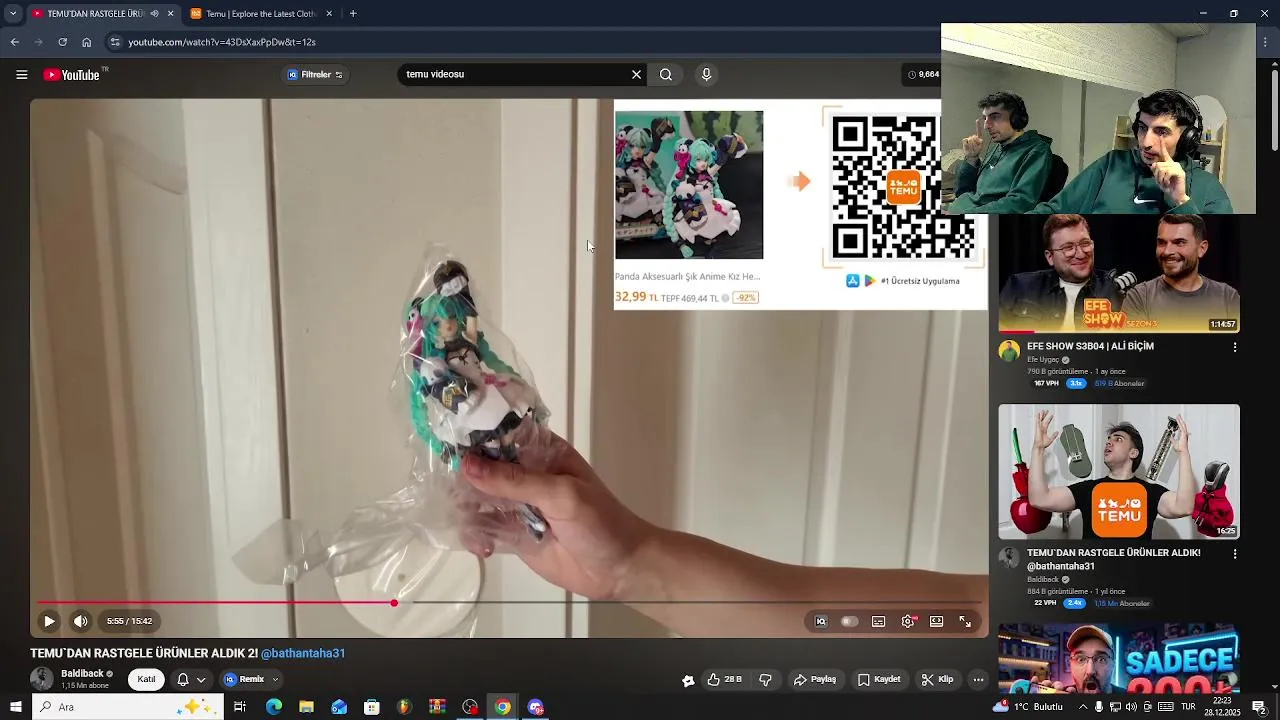Show hidden system tray icons
Image resolution: width=1280 pixels, height=720 pixels.
[1083, 707]
